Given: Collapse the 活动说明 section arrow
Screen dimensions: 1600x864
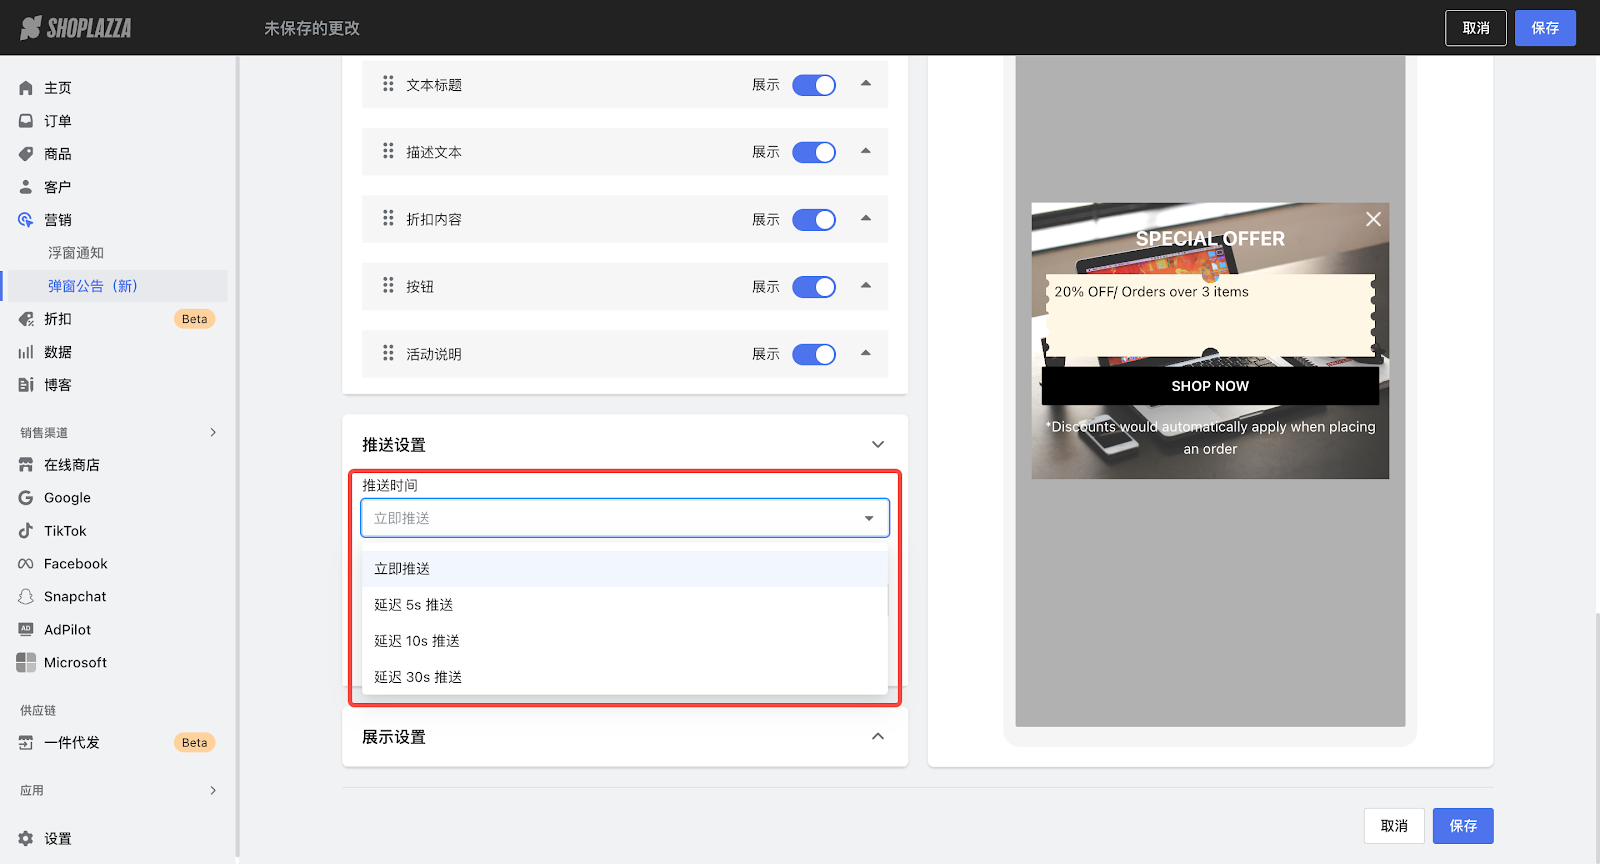Looking at the screenshot, I should 866,353.
